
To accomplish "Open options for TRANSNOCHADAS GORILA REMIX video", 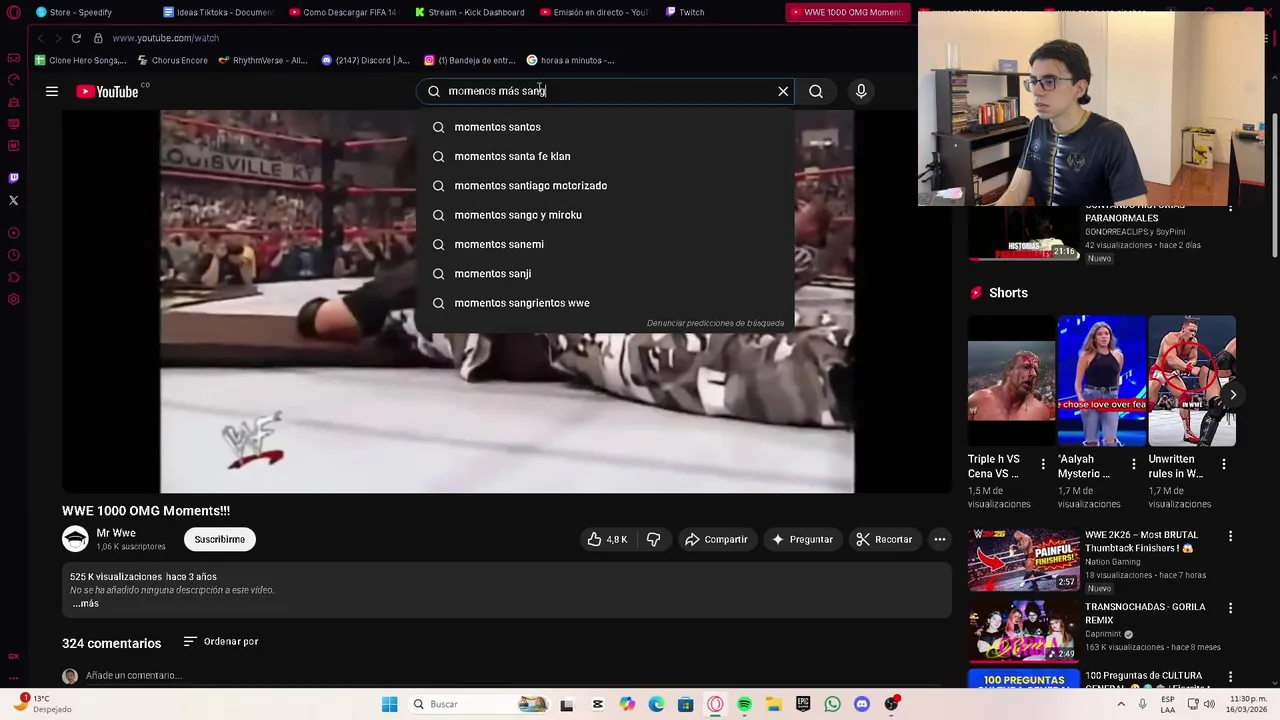I will point(1230,608).
